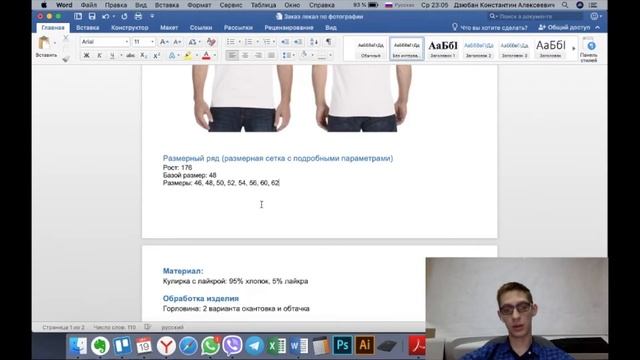Open Illustrator from the Dock
This screenshot has height=360, width=640.
coord(364,346)
